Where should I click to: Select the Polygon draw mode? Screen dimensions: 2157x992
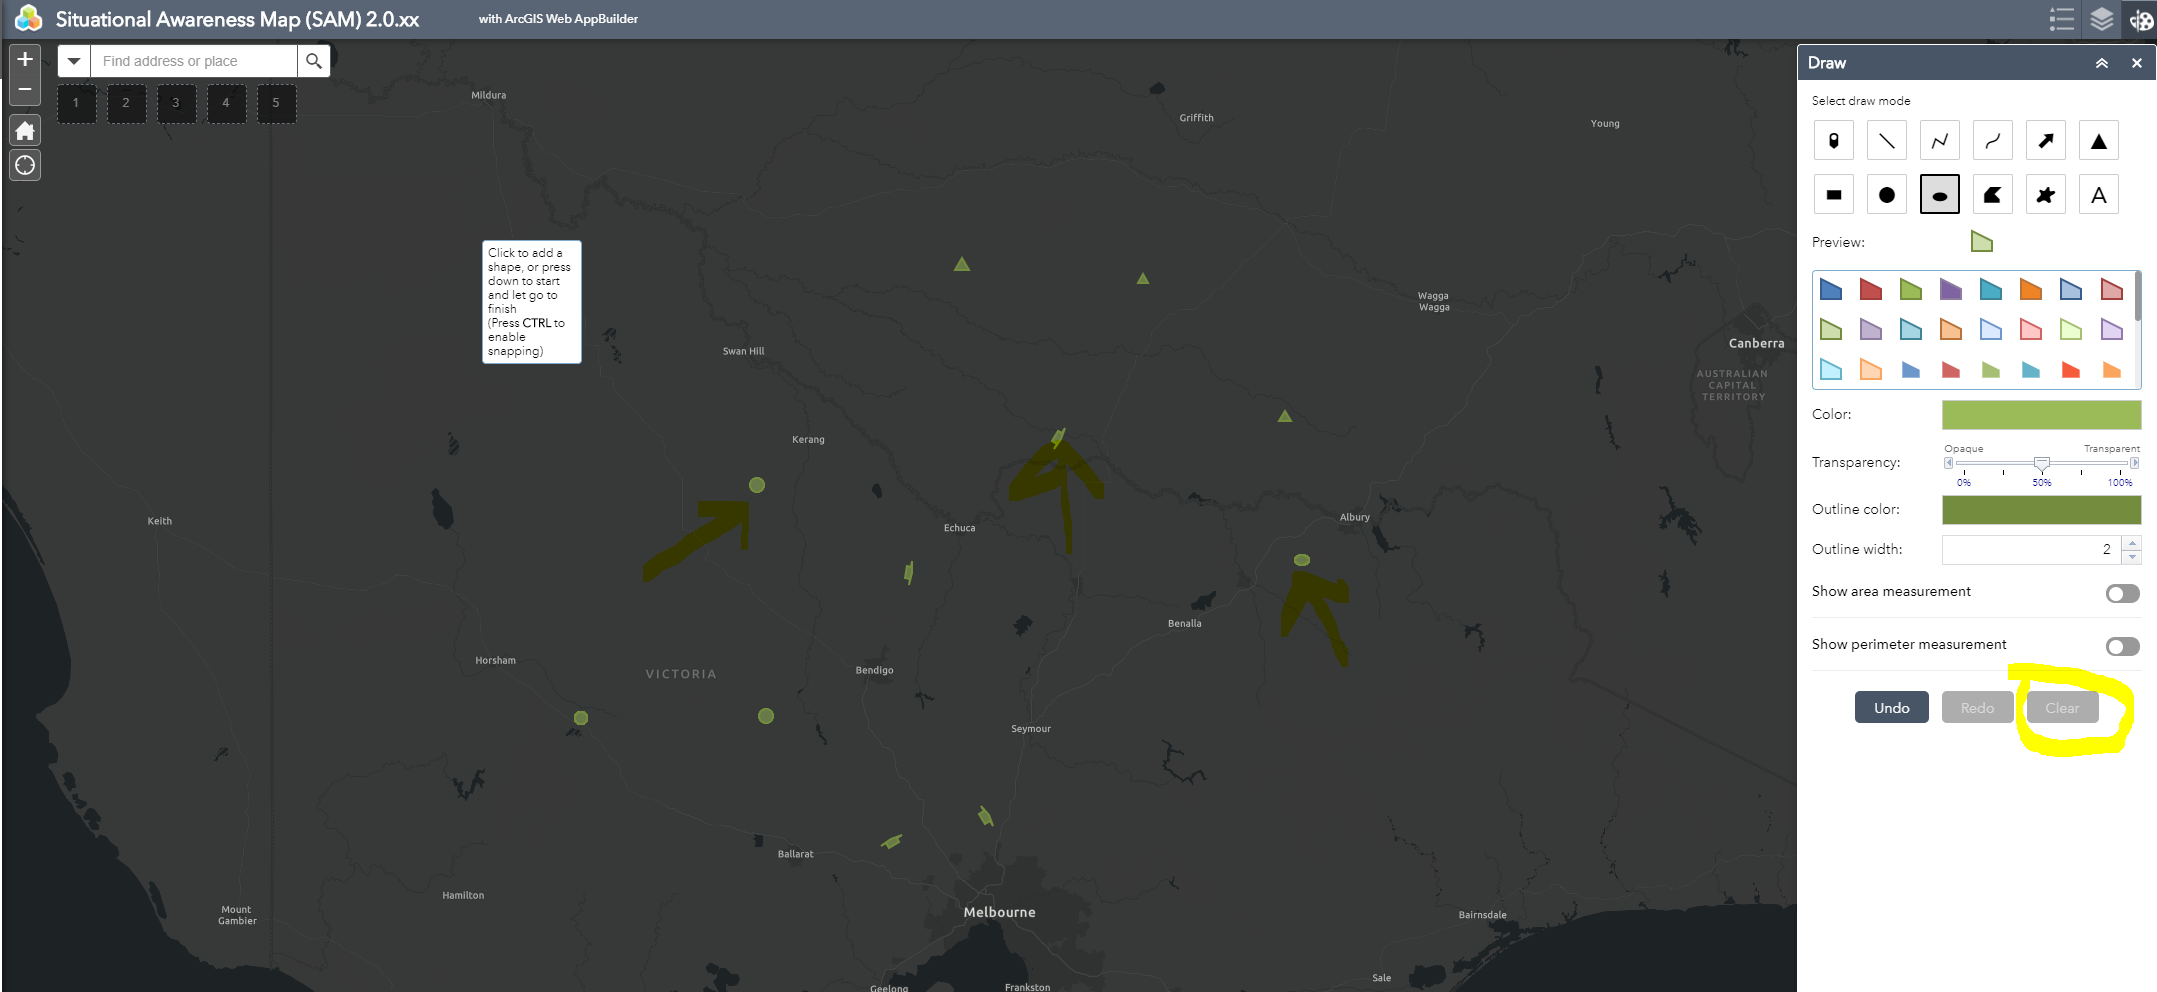pos(1993,194)
